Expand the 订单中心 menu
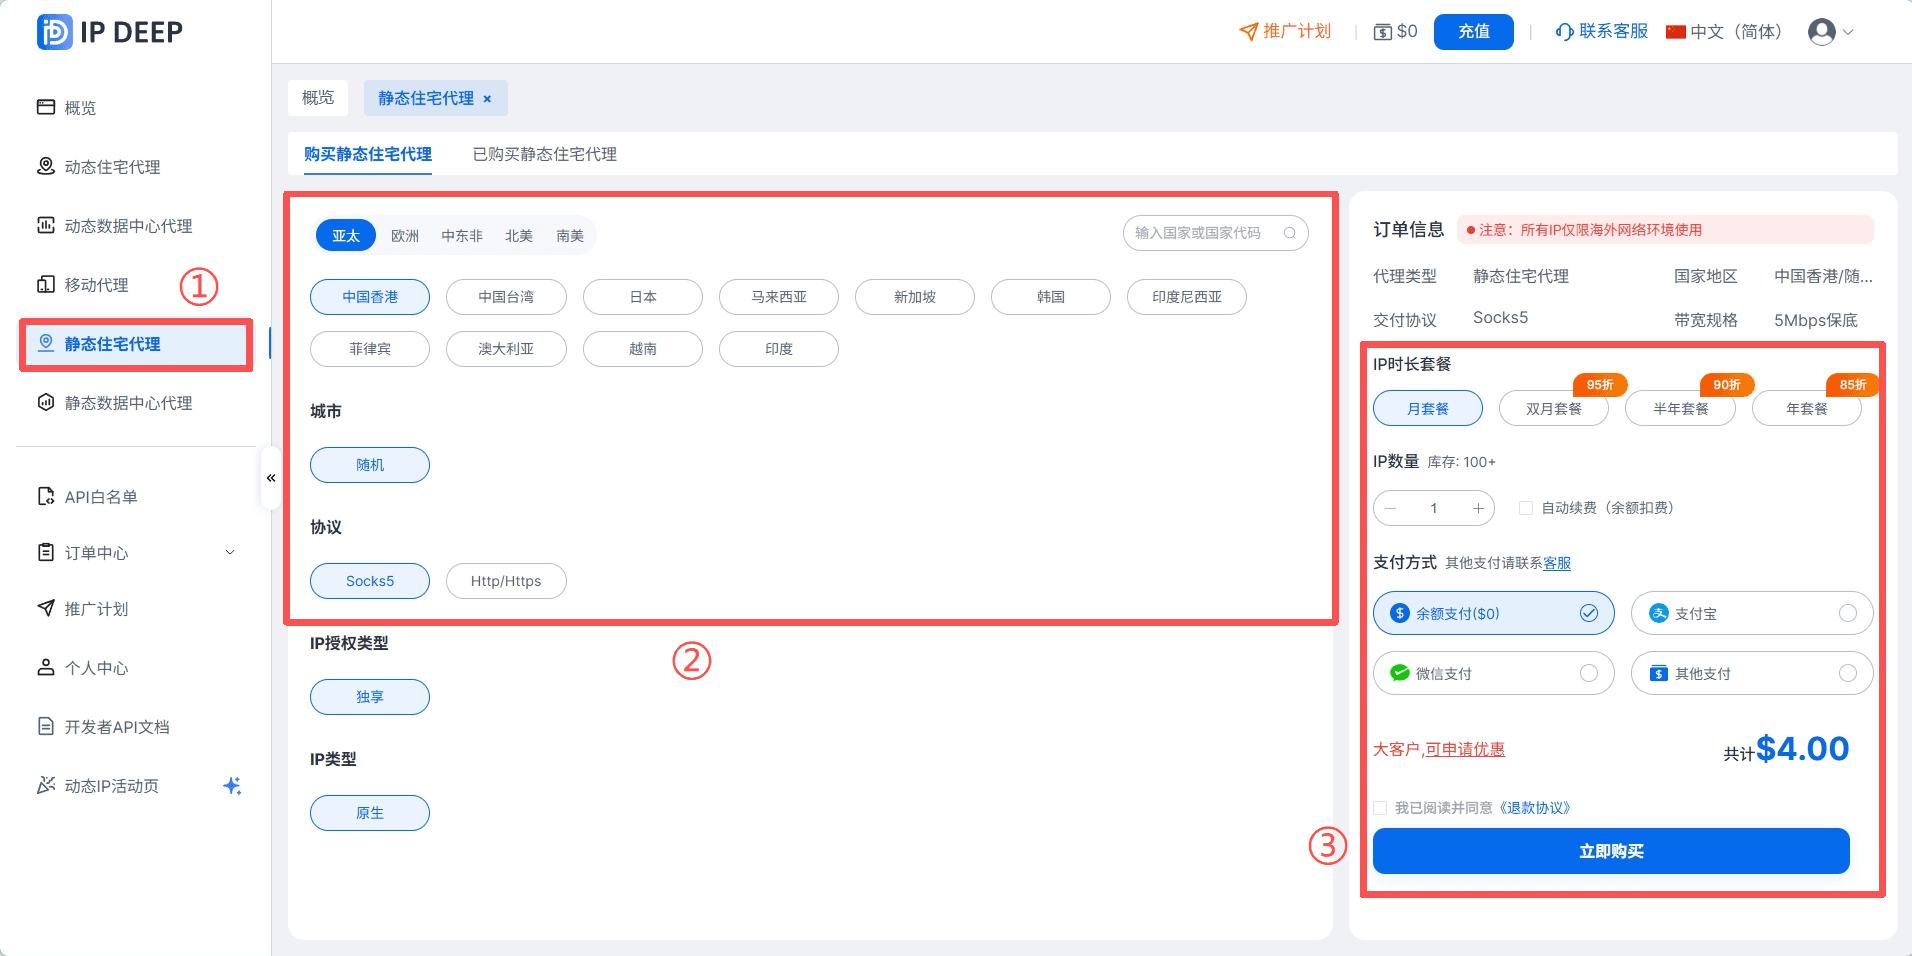 coord(229,552)
